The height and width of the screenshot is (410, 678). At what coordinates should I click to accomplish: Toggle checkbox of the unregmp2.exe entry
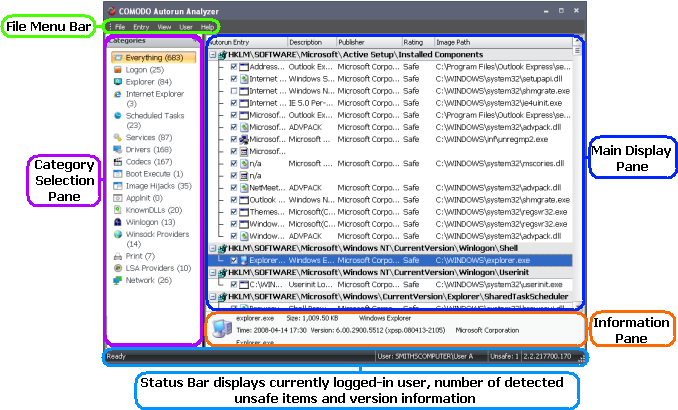tap(234, 139)
